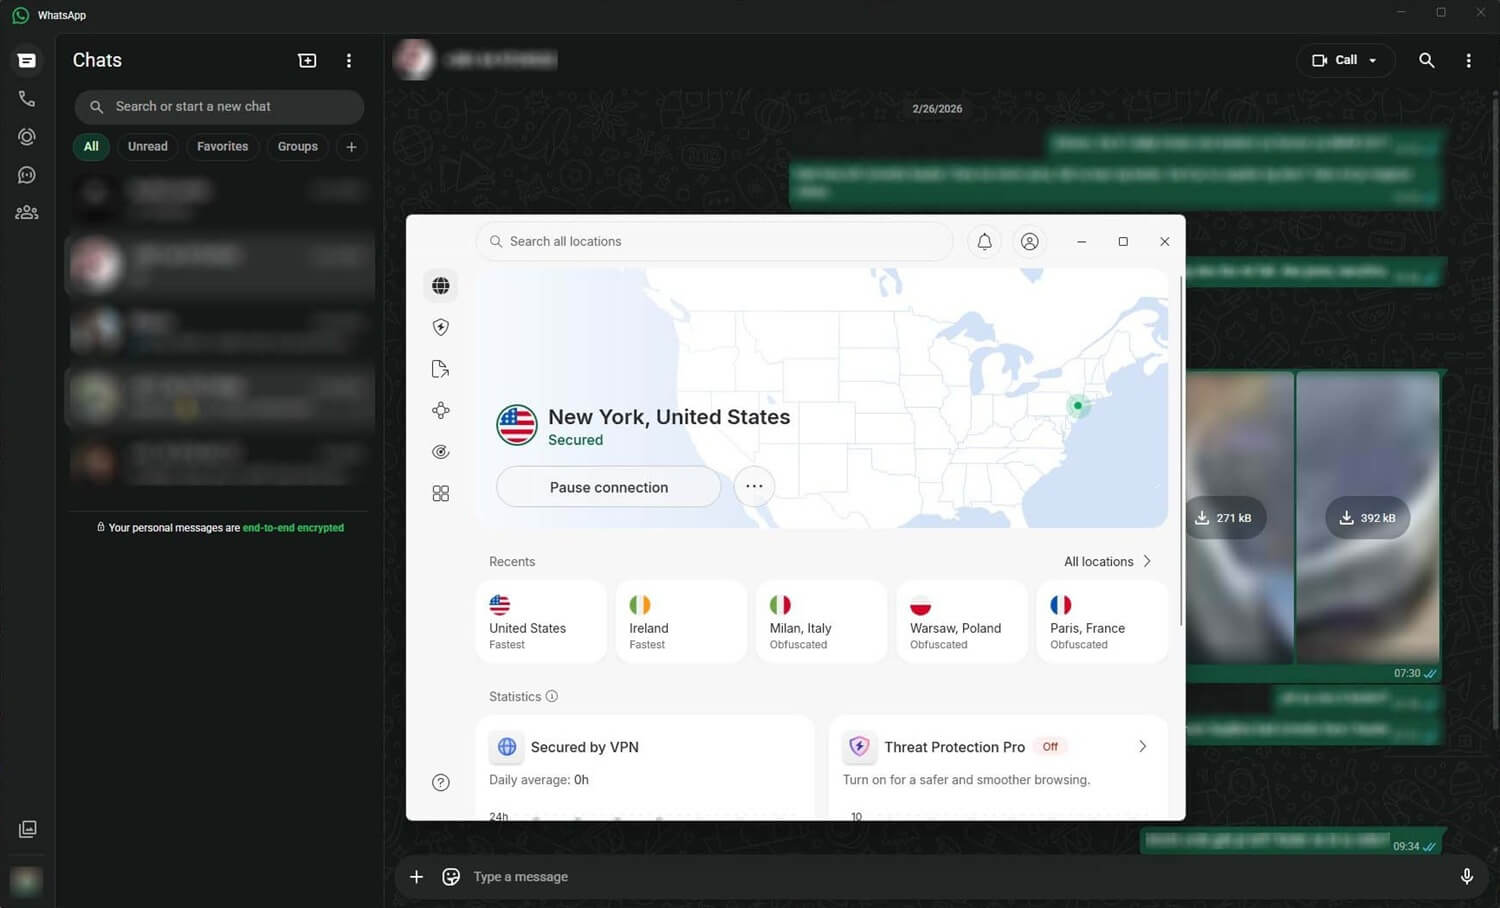Connect to Milan, Italy recent location

pos(822,622)
